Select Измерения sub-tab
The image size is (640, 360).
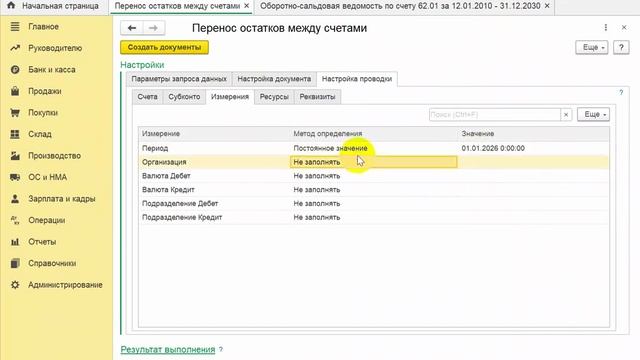[230, 97]
